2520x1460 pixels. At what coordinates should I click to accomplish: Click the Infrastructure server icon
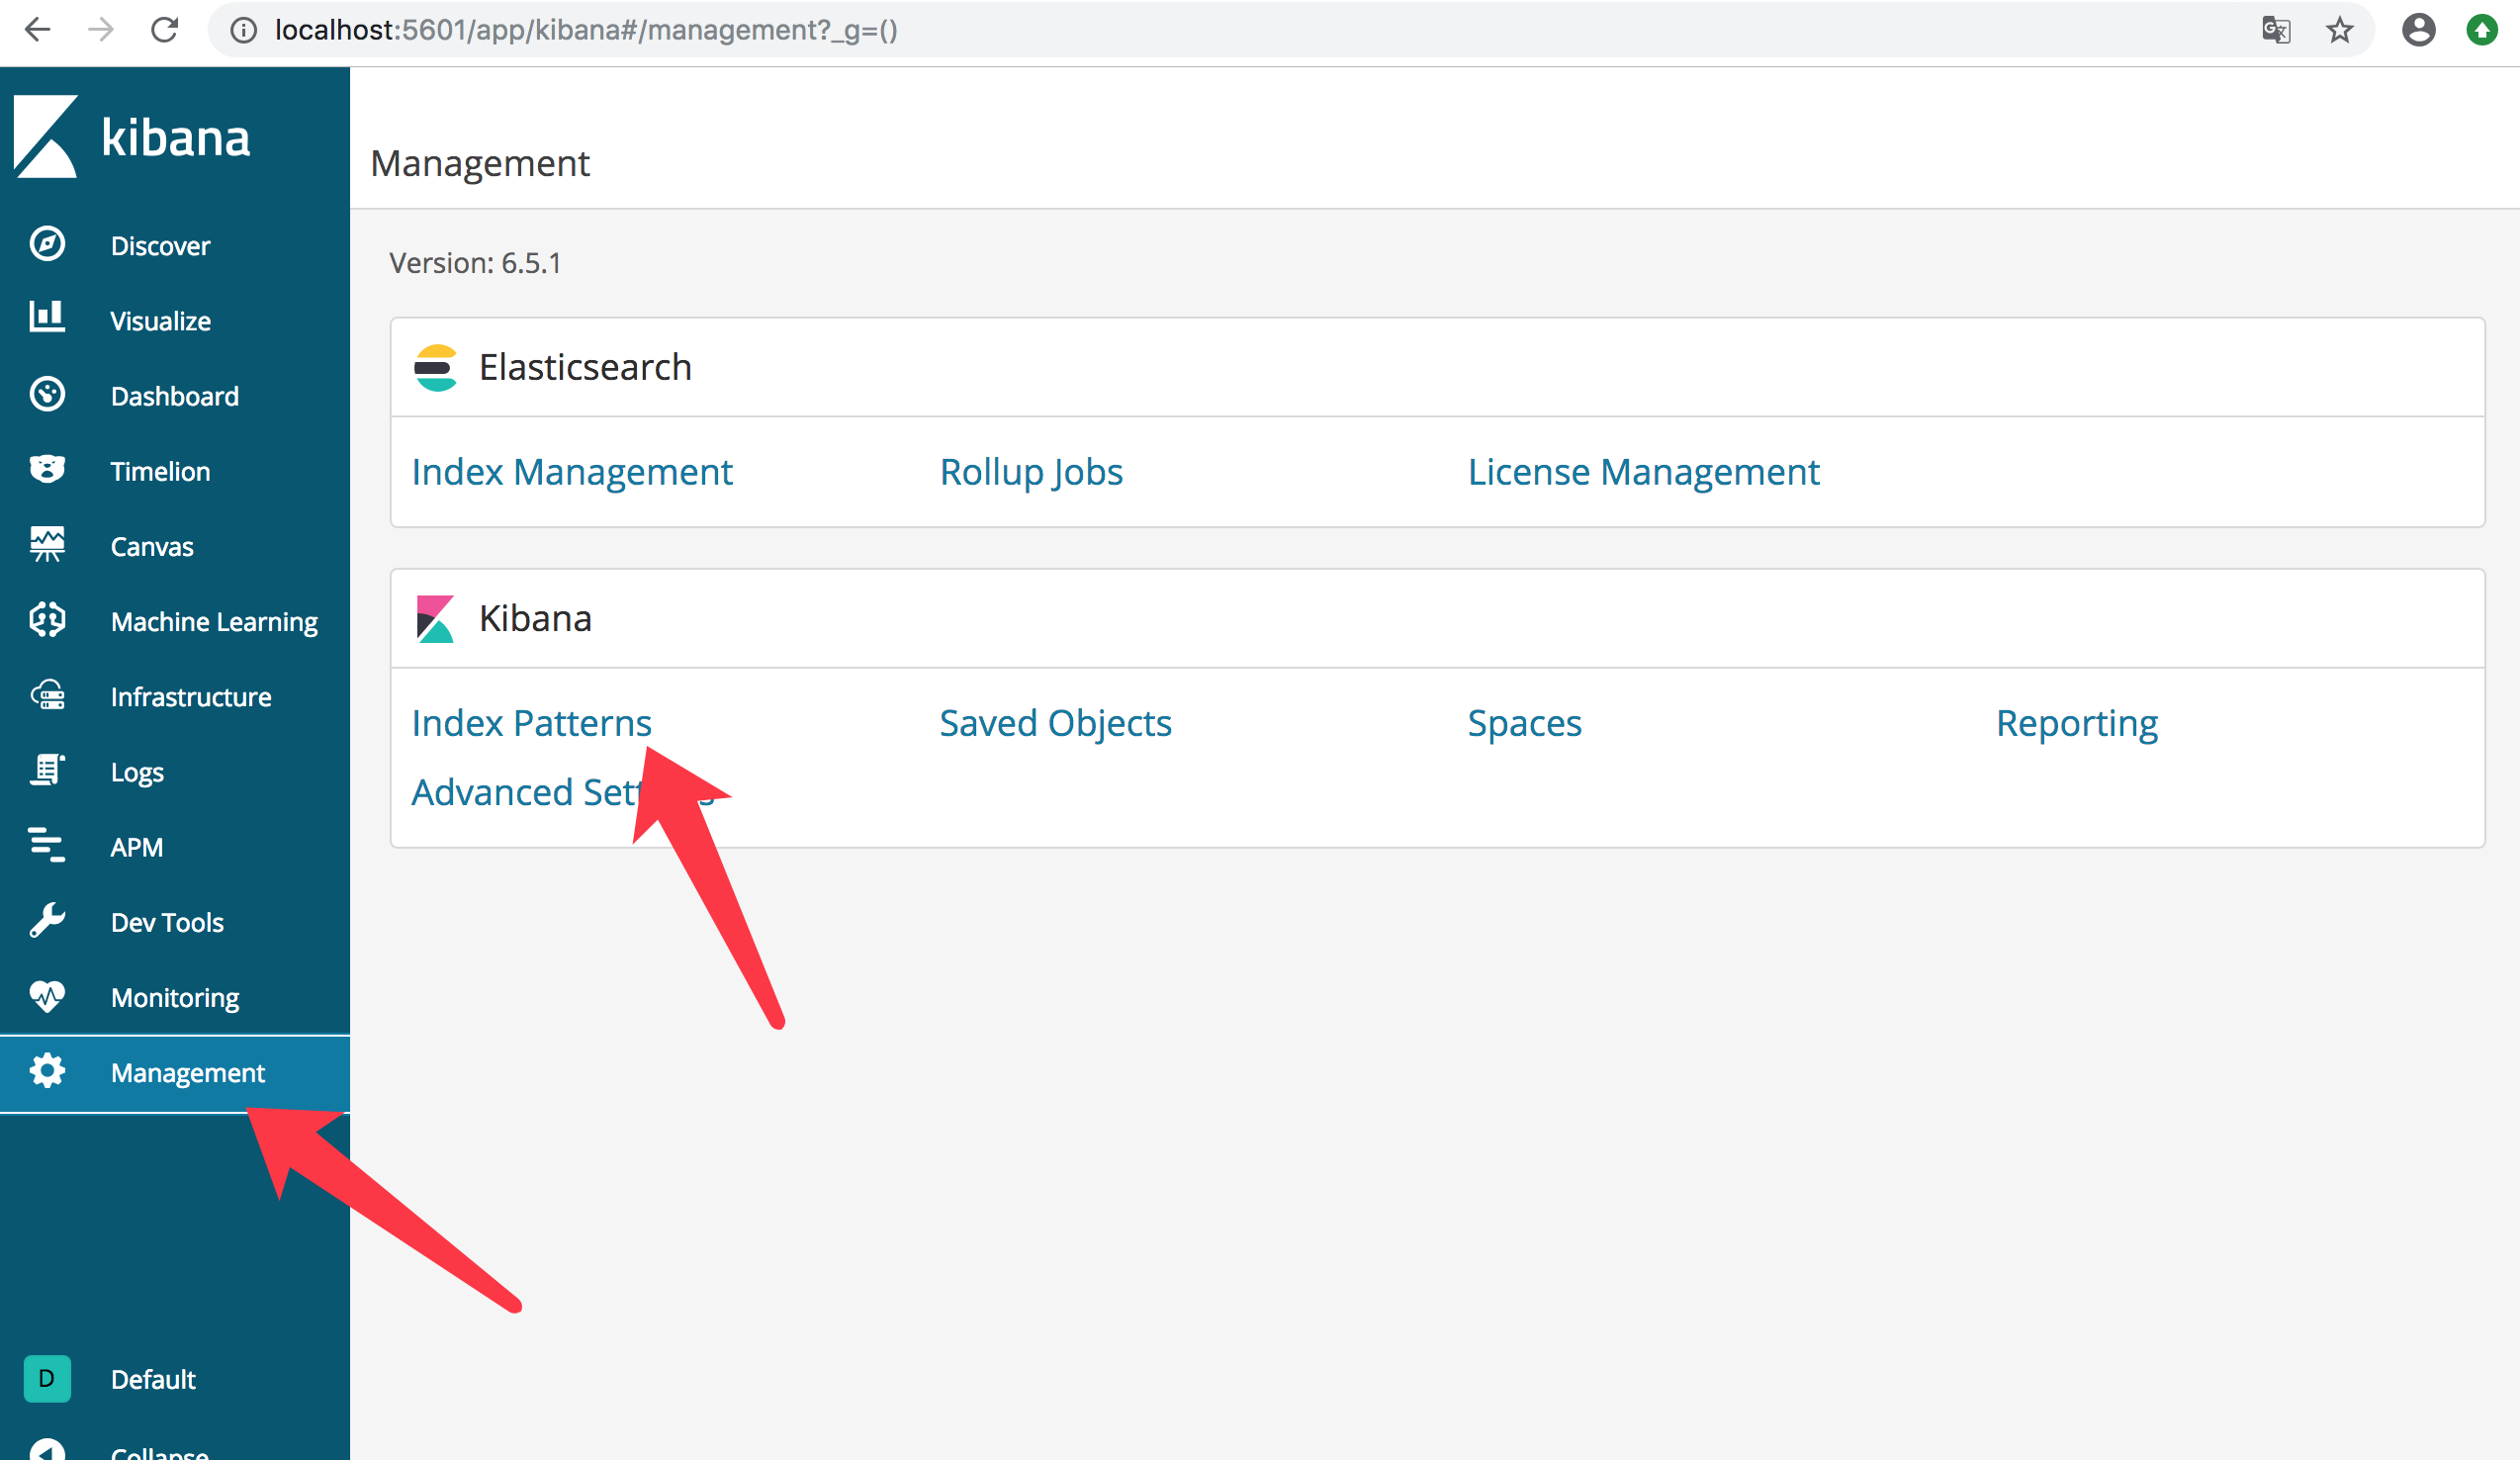47,695
